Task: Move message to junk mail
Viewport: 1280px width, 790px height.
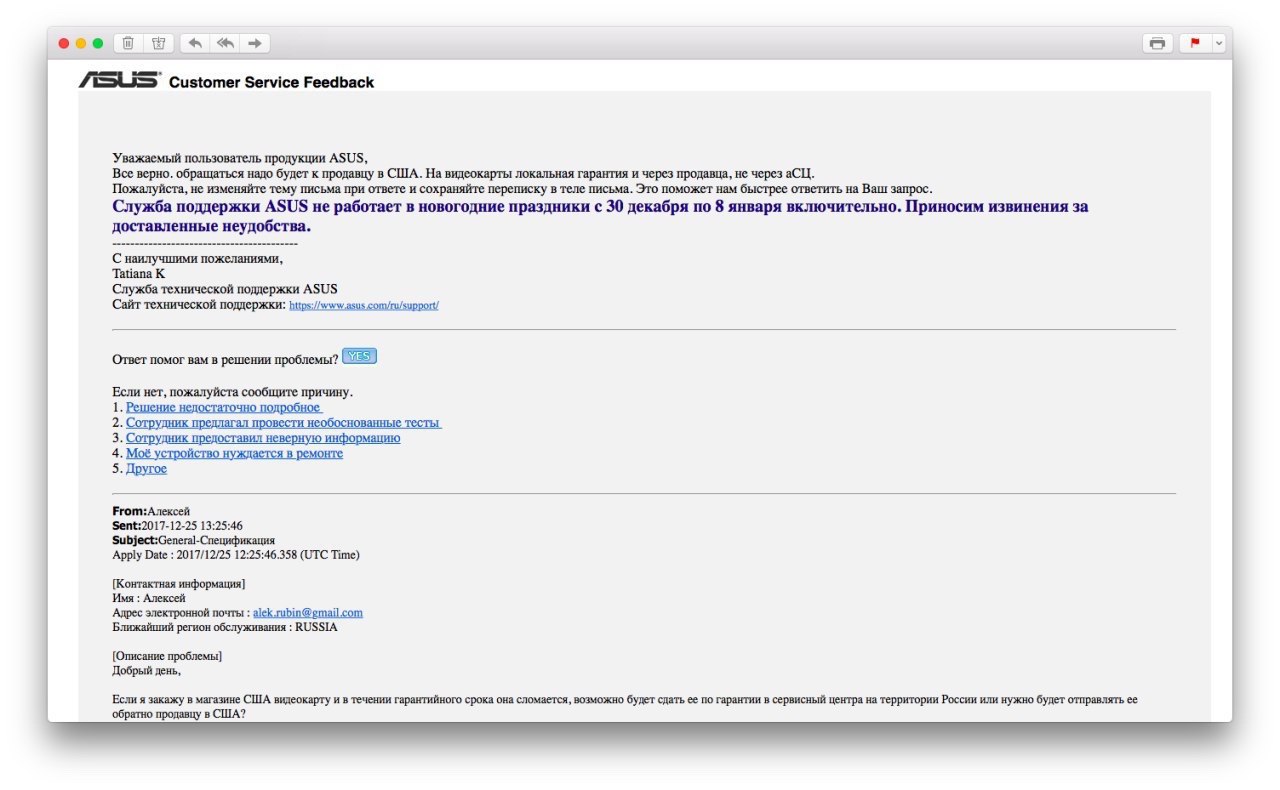Action: click(x=157, y=43)
